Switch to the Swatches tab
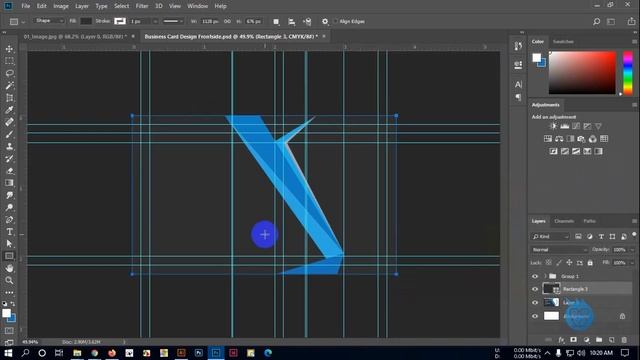 pos(563,42)
